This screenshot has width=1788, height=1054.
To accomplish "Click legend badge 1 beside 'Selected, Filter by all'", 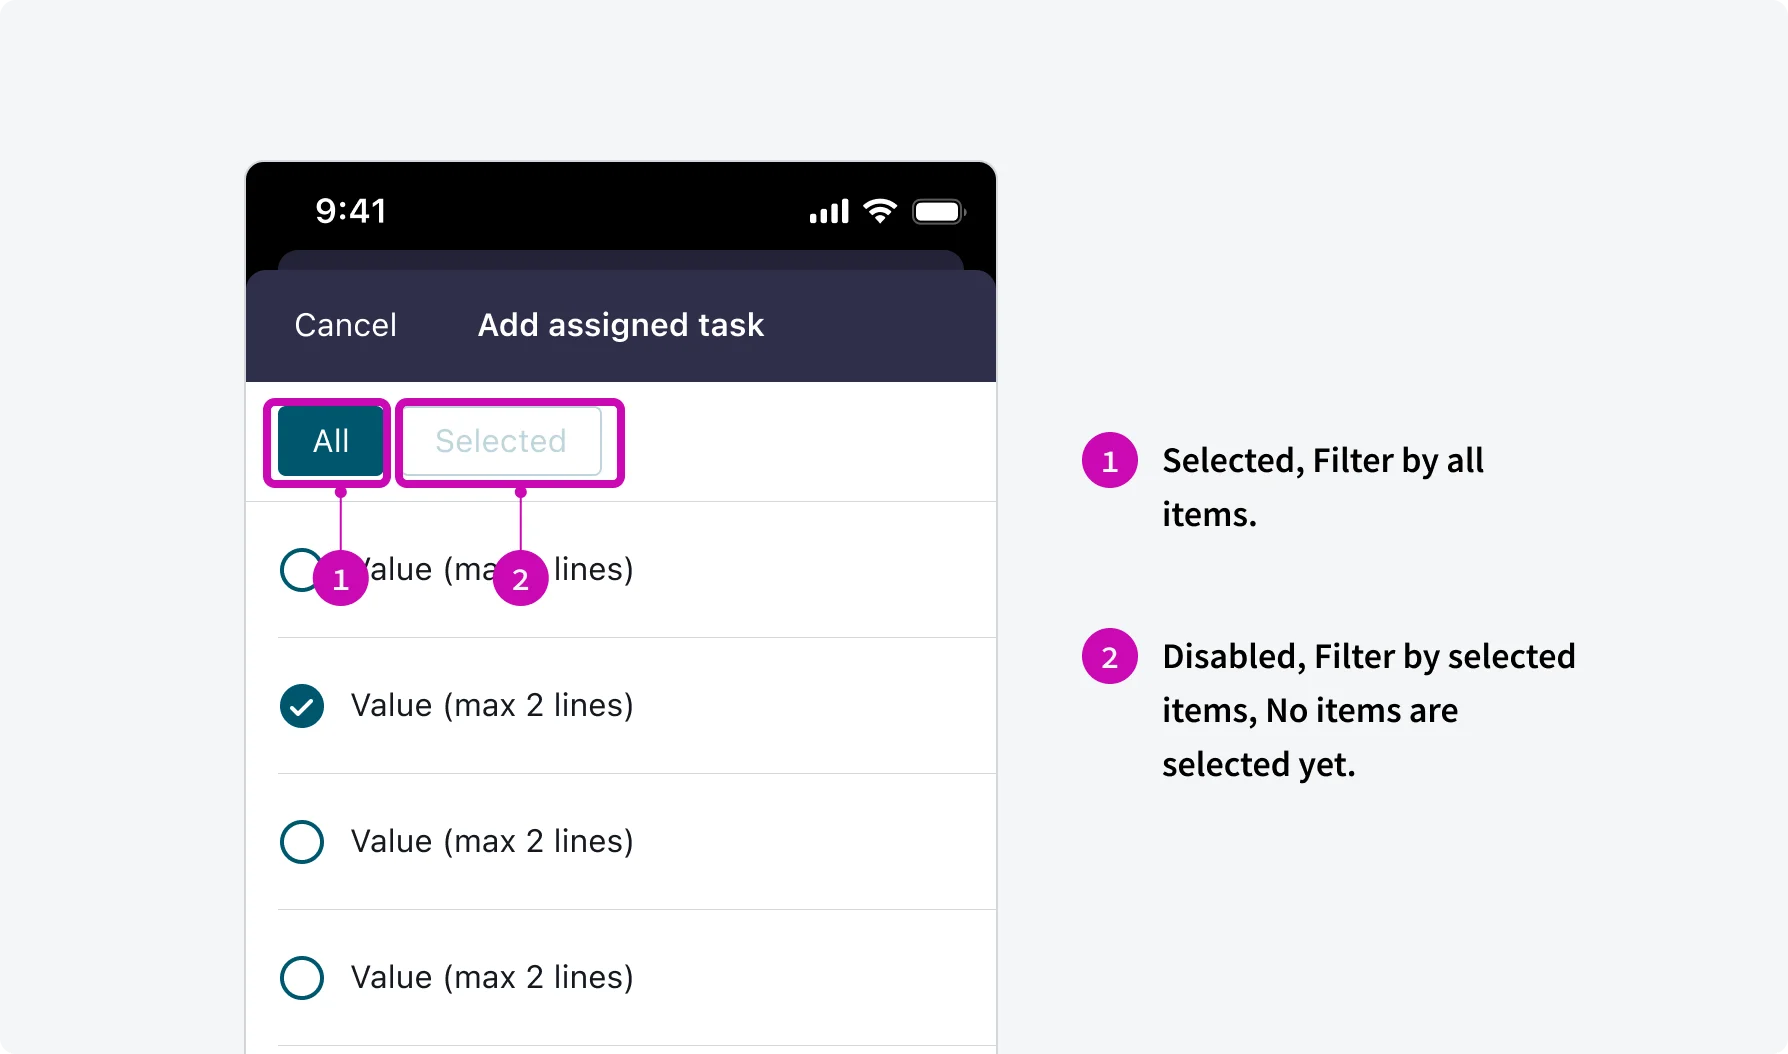I will point(1109,461).
